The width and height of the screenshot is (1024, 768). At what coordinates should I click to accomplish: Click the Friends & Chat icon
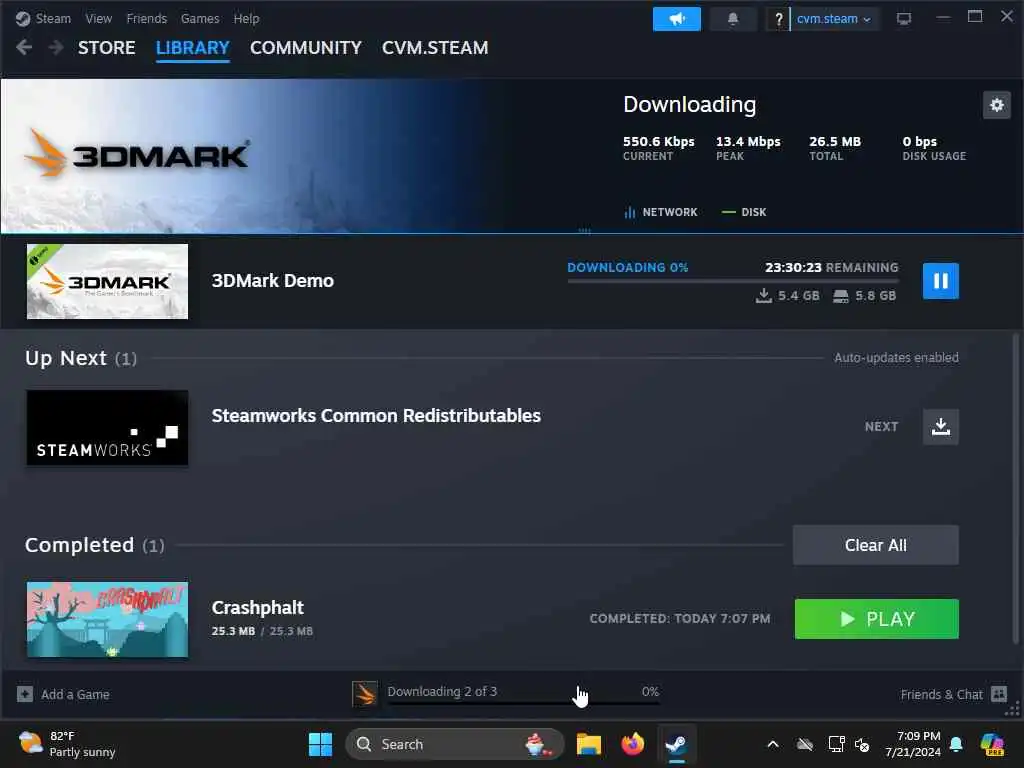(x=999, y=694)
